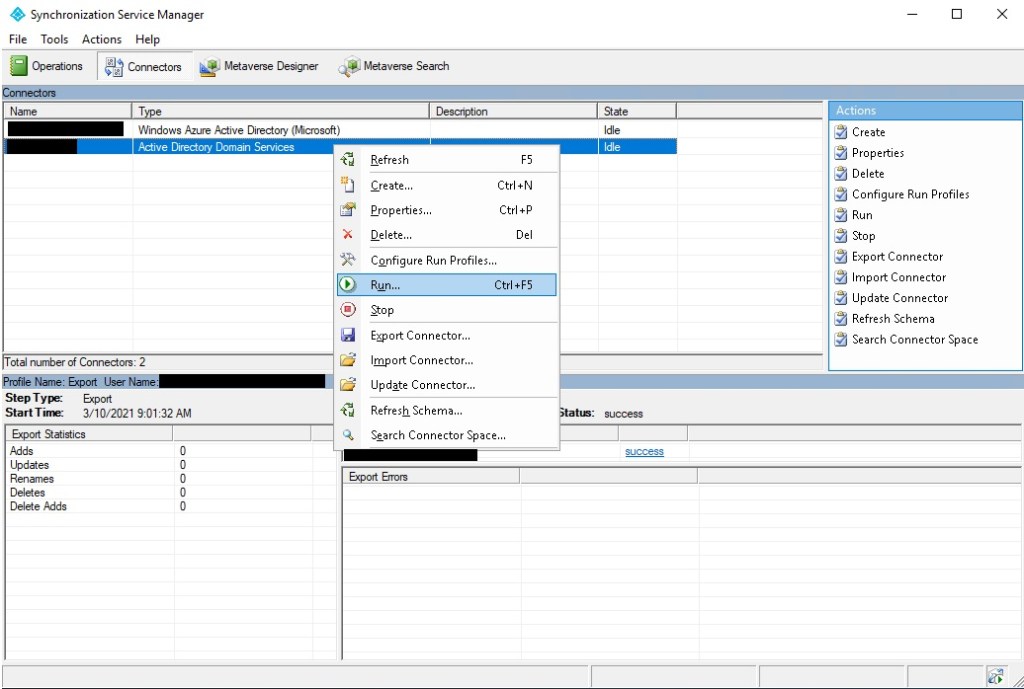Switch to the Operations view
Image resolution: width=1024 pixels, height=689 pixels.
pyautogui.click(x=47, y=67)
